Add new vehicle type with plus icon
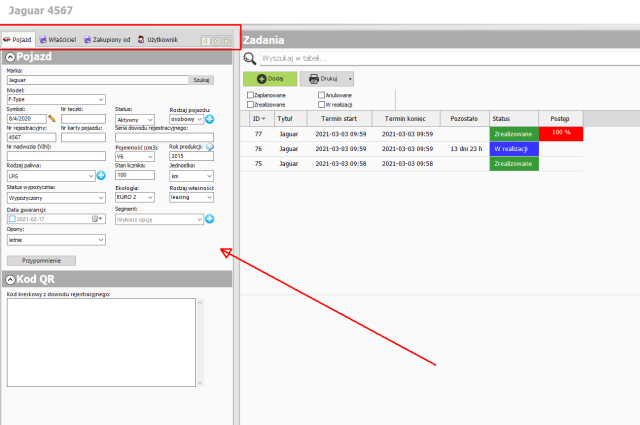The width and height of the screenshot is (640, 425). click(x=209, y=119)
